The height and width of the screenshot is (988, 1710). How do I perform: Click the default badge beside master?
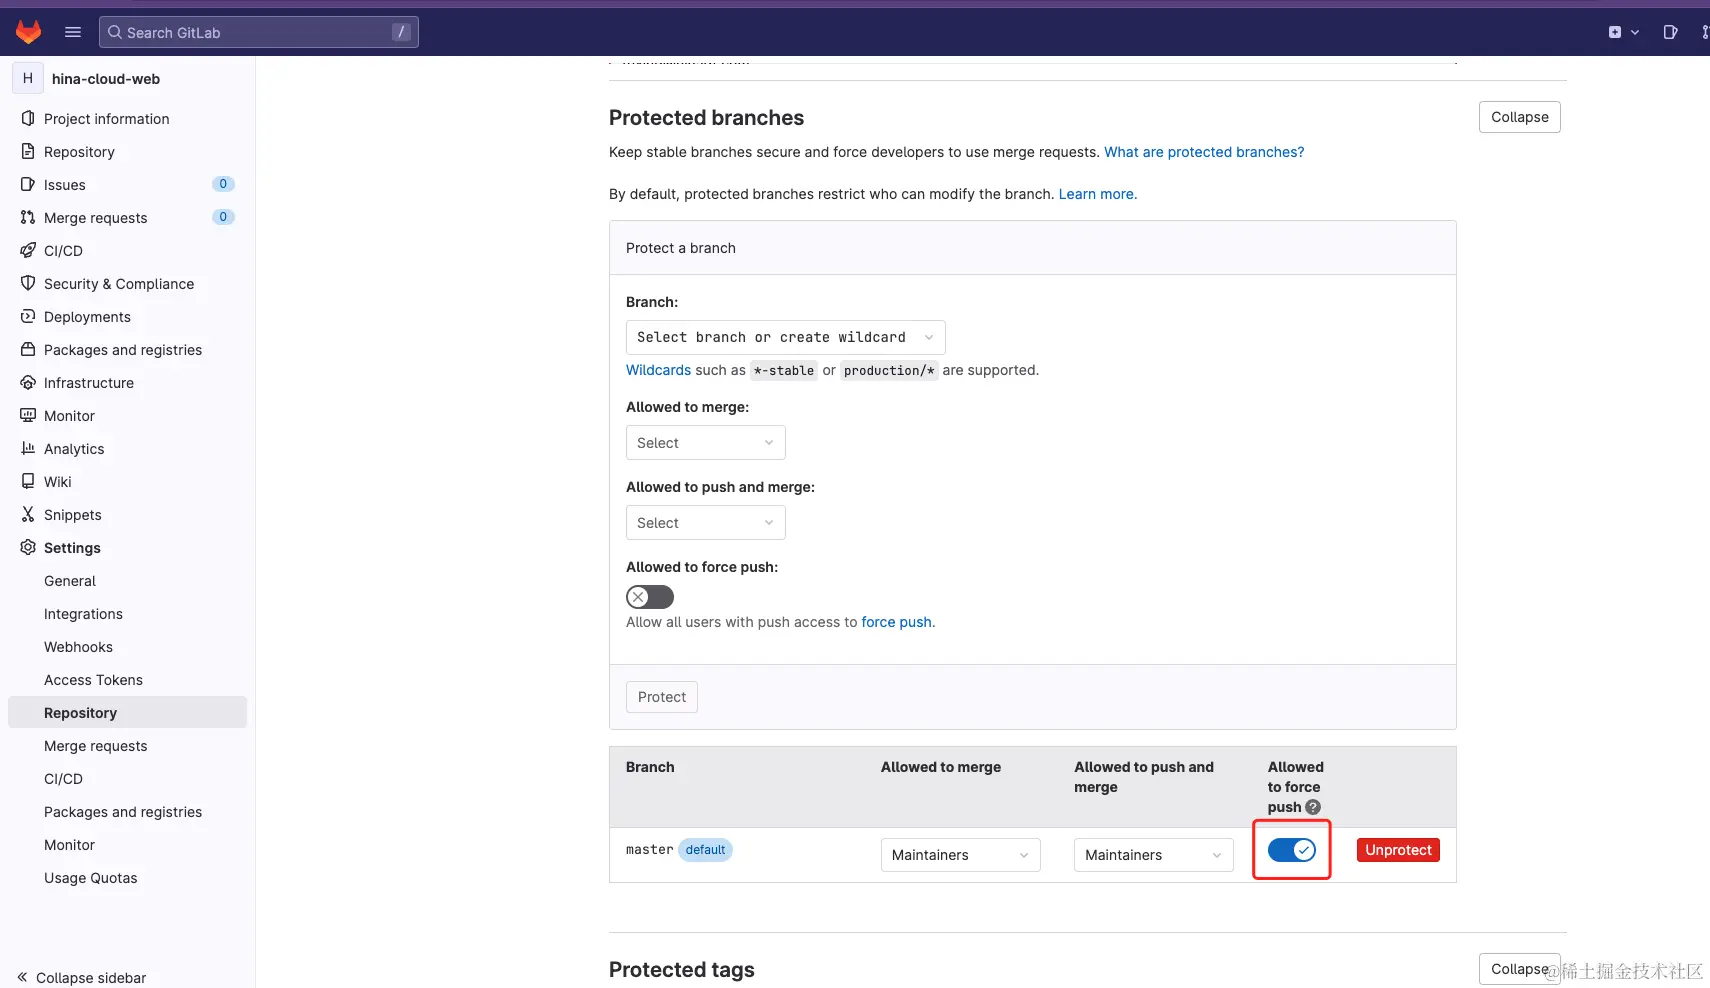click(x=705, y=850)
